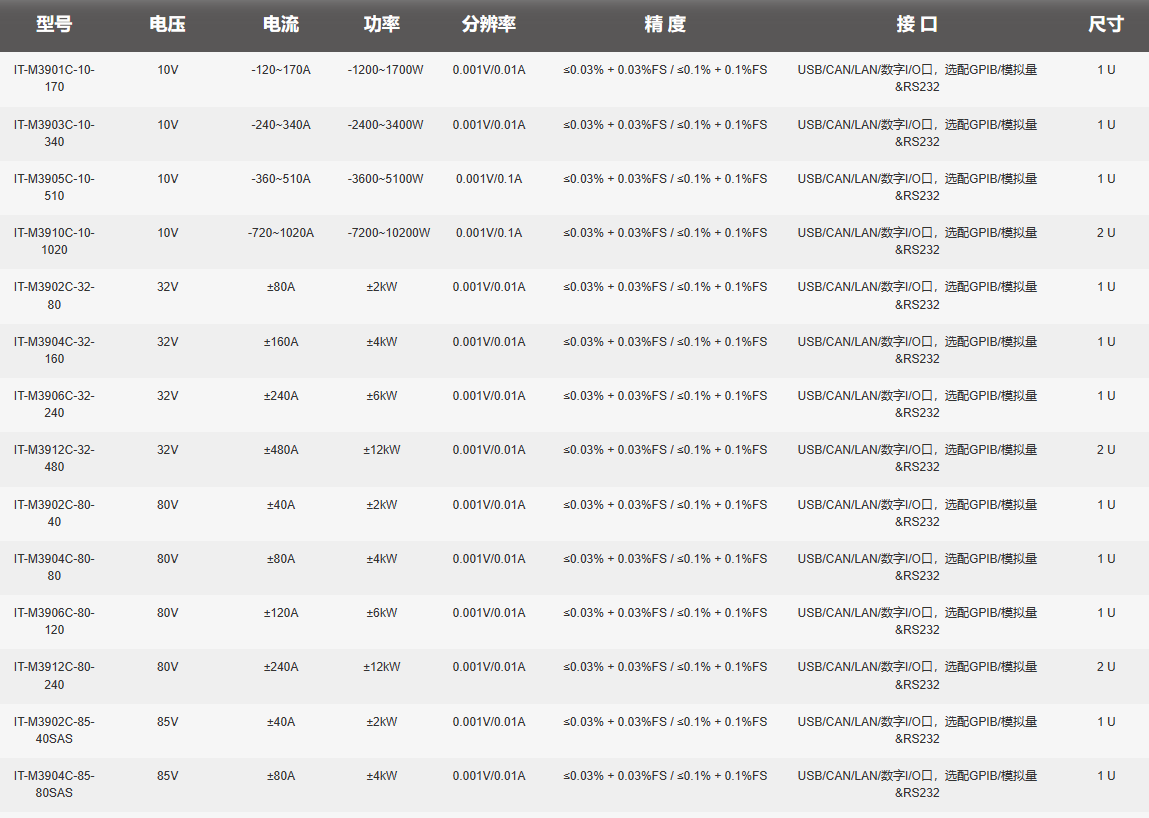1149x818 pixels.
Task: Click 0.001V/0.01A in IT-M3903C-10-340 row
Action: click(x=489, y=125)
